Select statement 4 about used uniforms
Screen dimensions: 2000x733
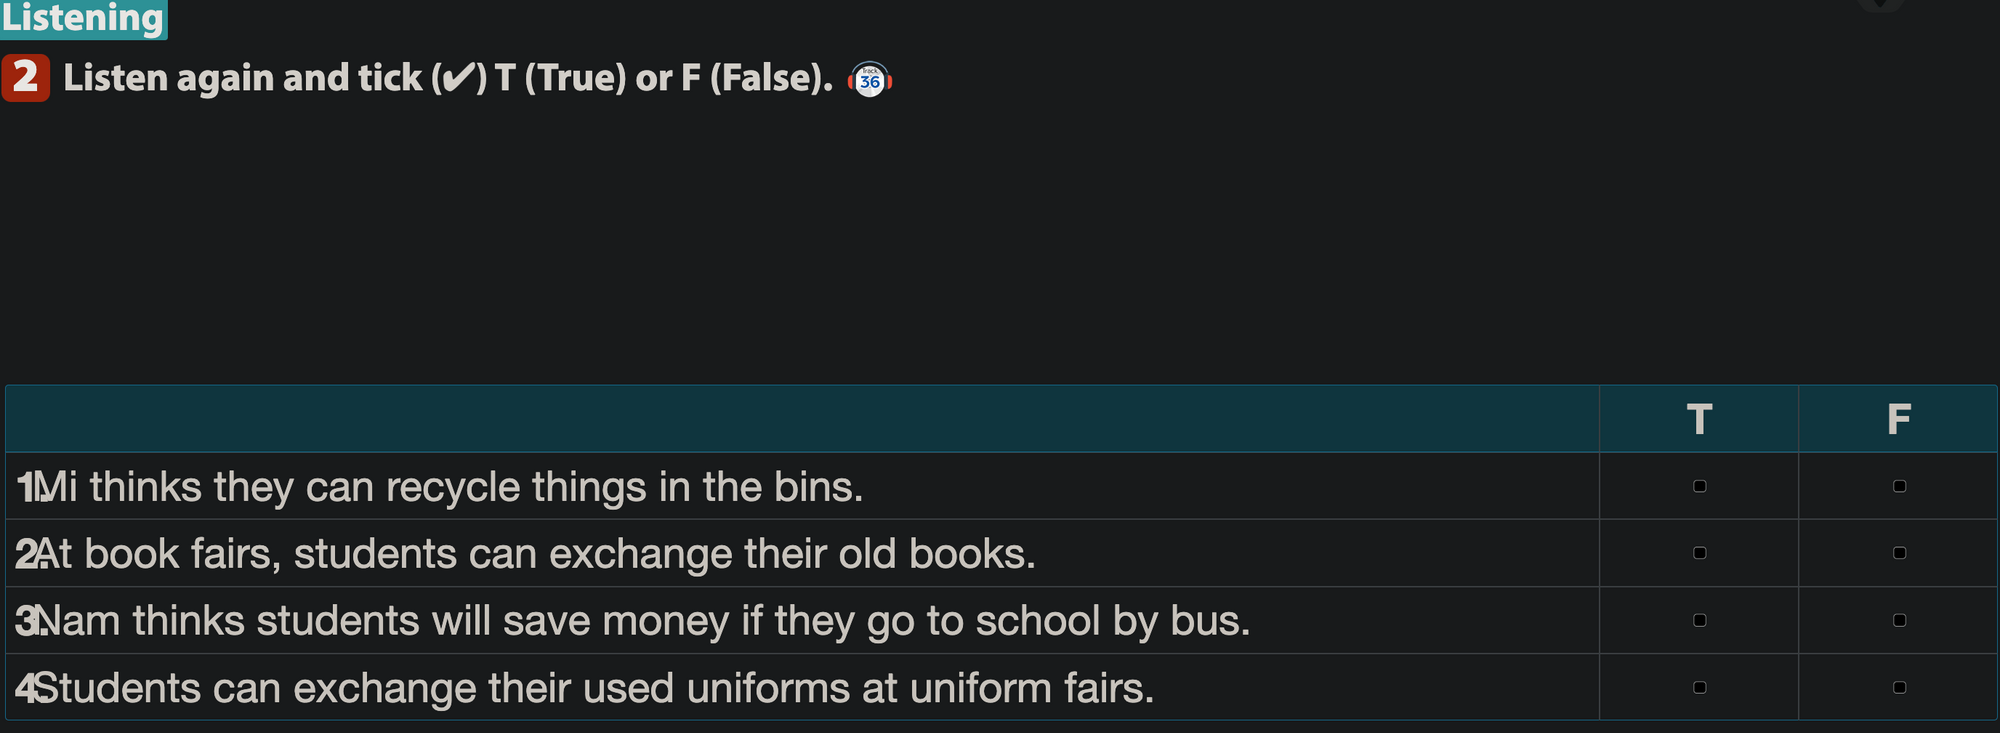585,688
